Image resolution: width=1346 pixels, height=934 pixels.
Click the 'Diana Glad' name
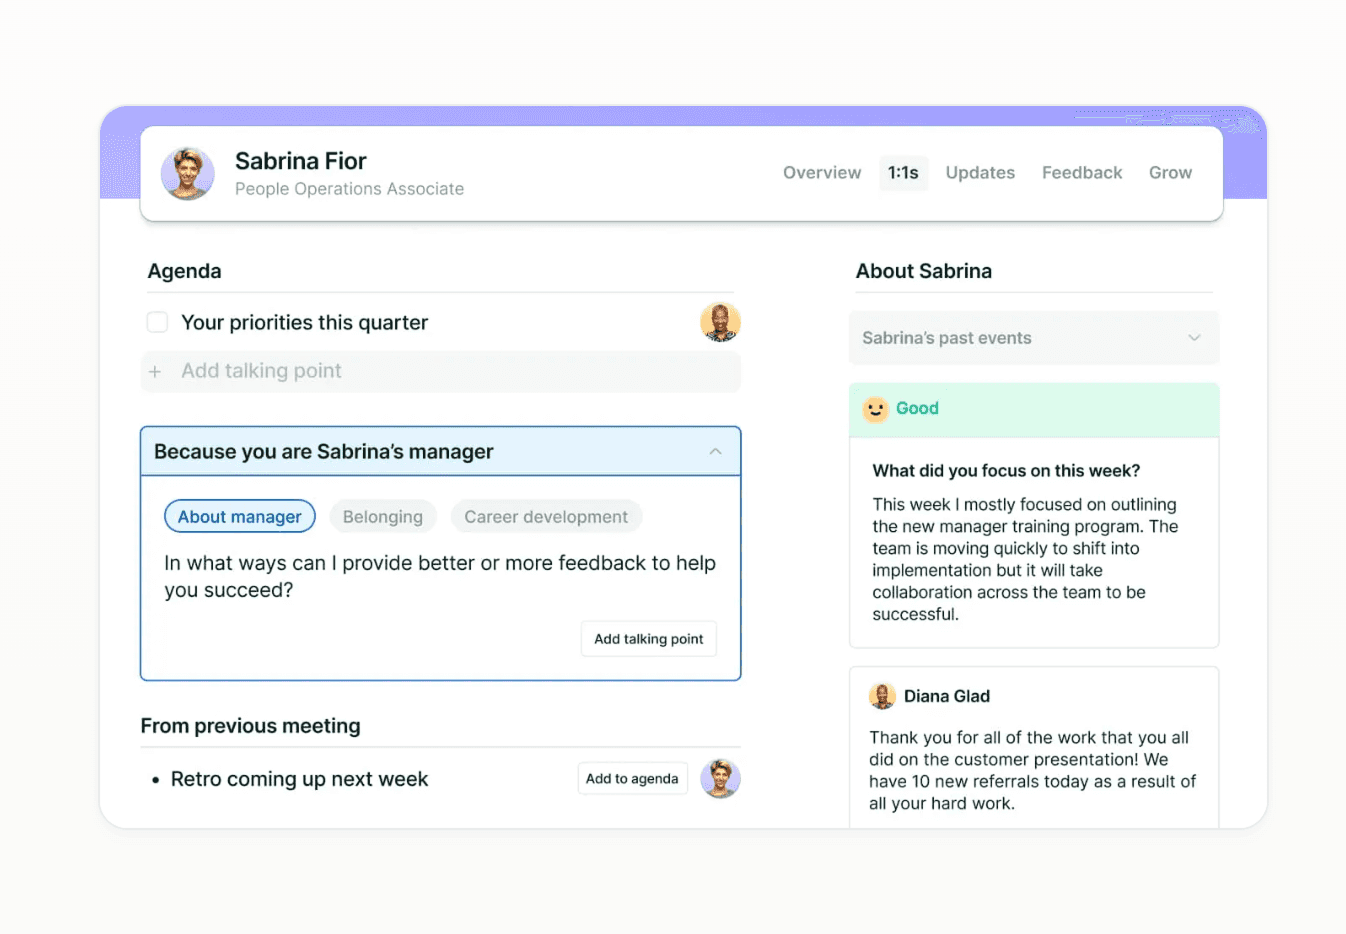[x=947, y=696]
